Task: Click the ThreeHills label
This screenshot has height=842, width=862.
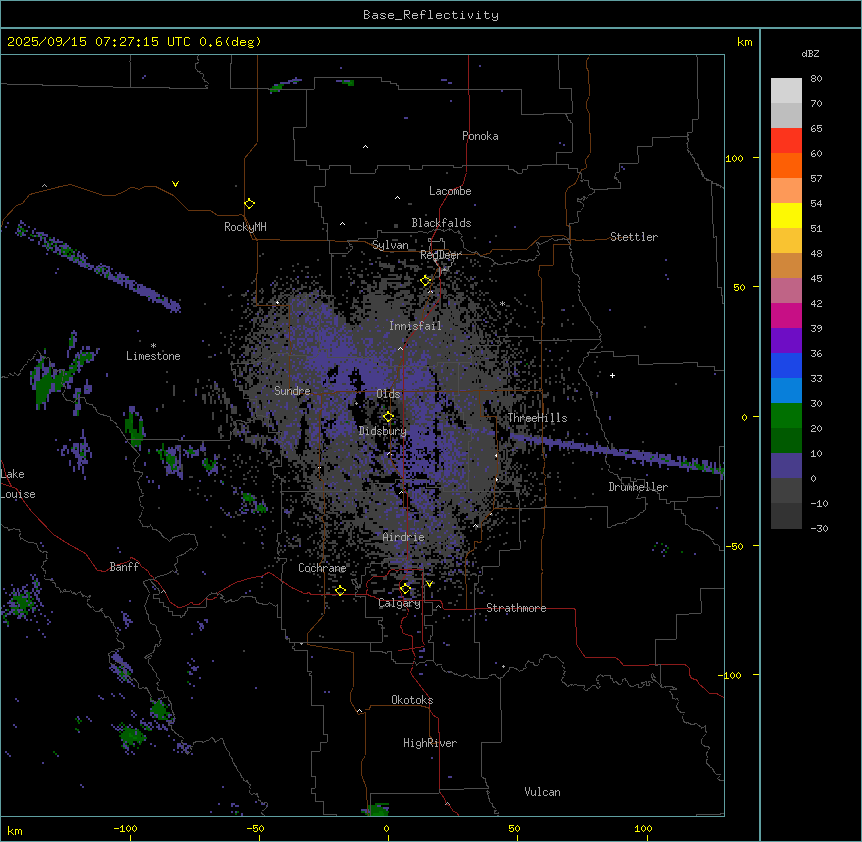Action: (x=537, y=418)
